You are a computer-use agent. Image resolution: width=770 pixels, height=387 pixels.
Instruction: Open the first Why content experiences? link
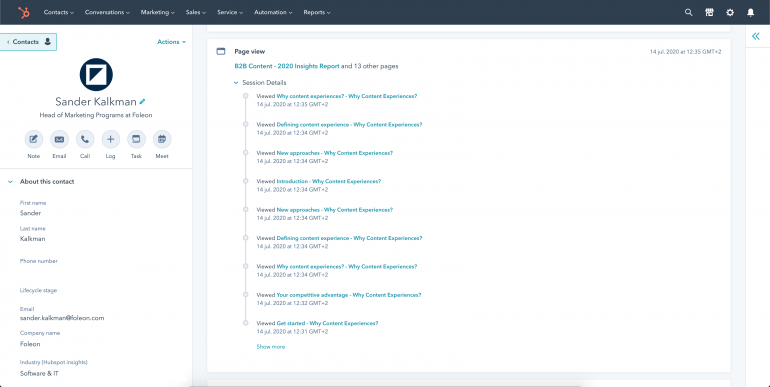click(x=347, y=96)
